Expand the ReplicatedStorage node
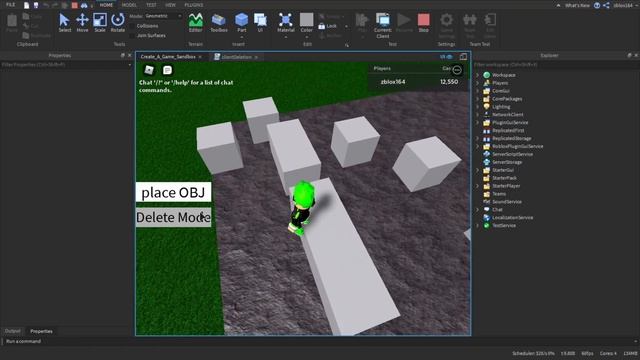Image resolution: width=640 pixels, height=360 pixels. (x=478, y=138)
